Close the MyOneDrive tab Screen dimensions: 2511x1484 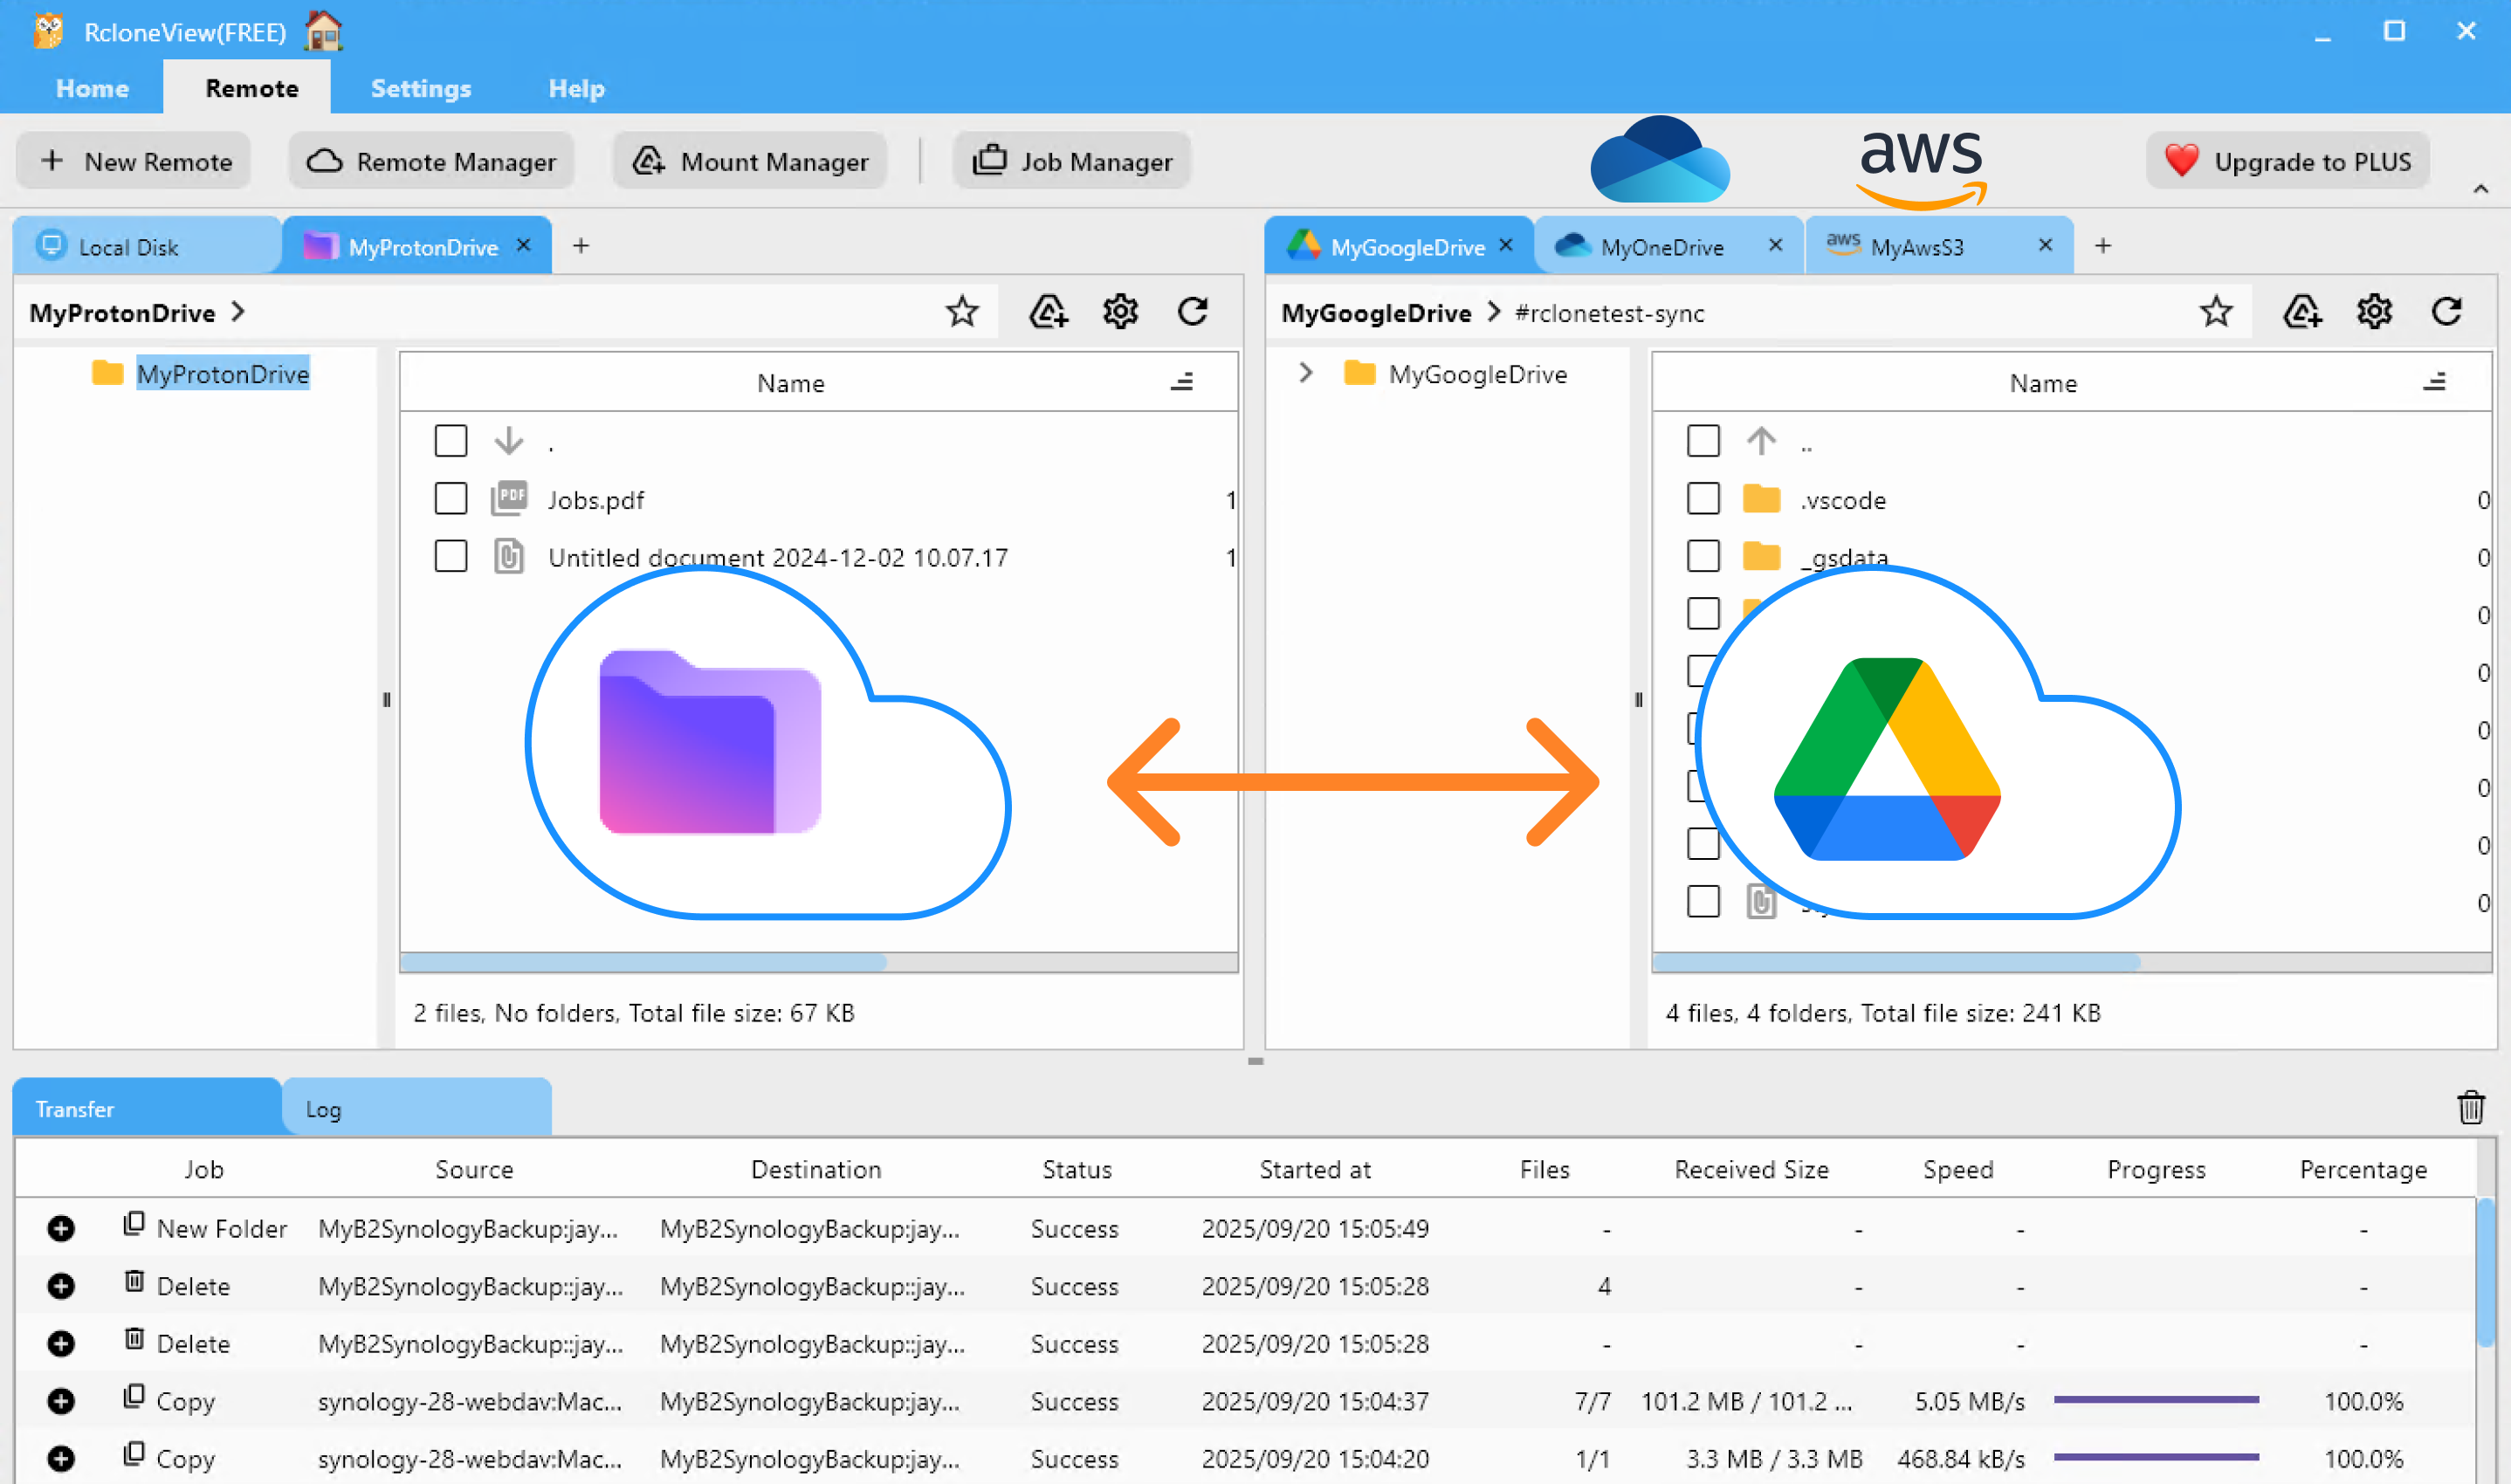[1775, 246]
